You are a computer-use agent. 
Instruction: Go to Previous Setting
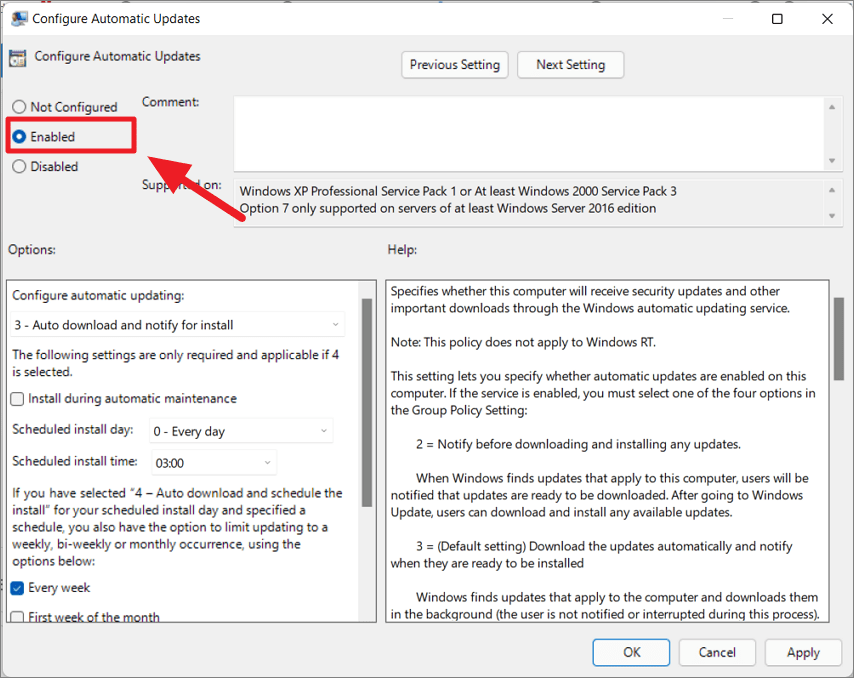coord(455,65)
